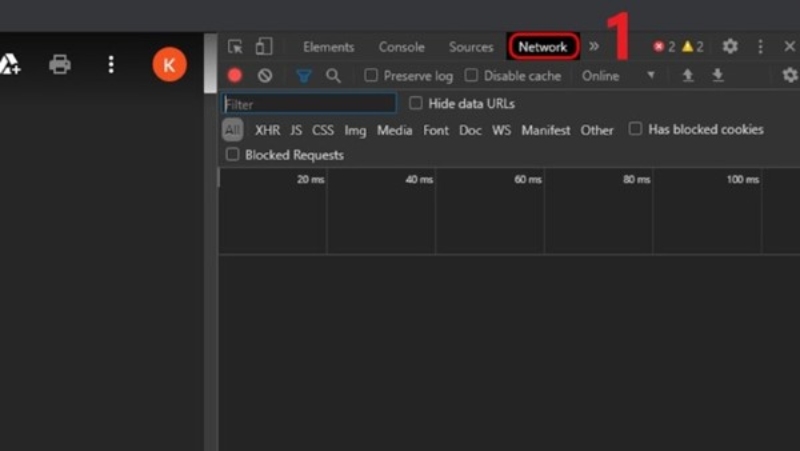Open network search magnifier icon
This screenshot has width=800, height=451.
333,76
